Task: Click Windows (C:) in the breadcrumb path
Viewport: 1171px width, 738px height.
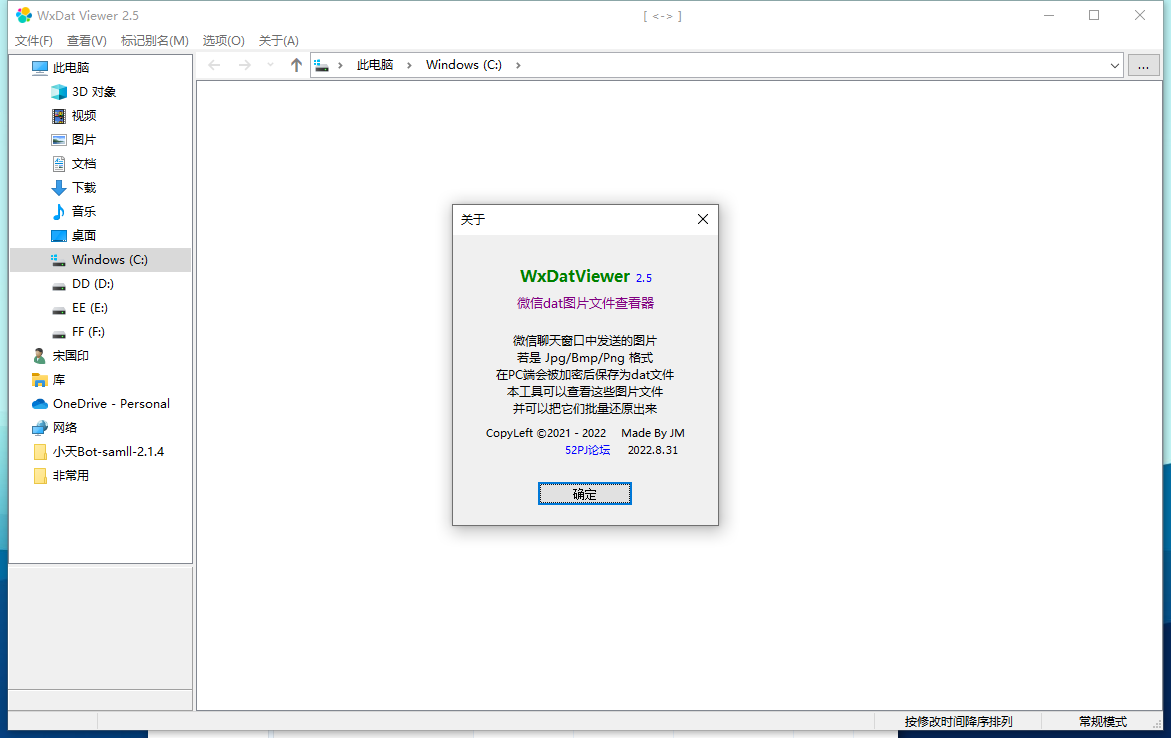Action: pyautogui.click(x=464, y=65)
